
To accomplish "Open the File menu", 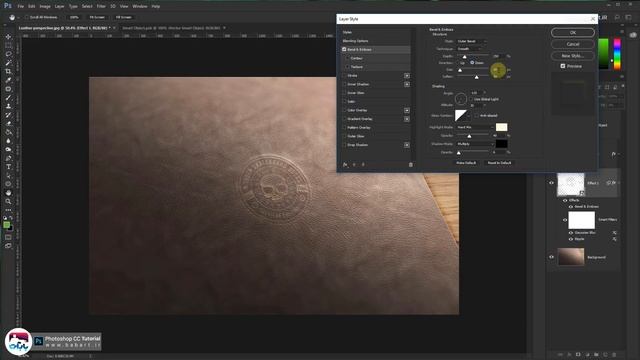I will click(20, 7).
